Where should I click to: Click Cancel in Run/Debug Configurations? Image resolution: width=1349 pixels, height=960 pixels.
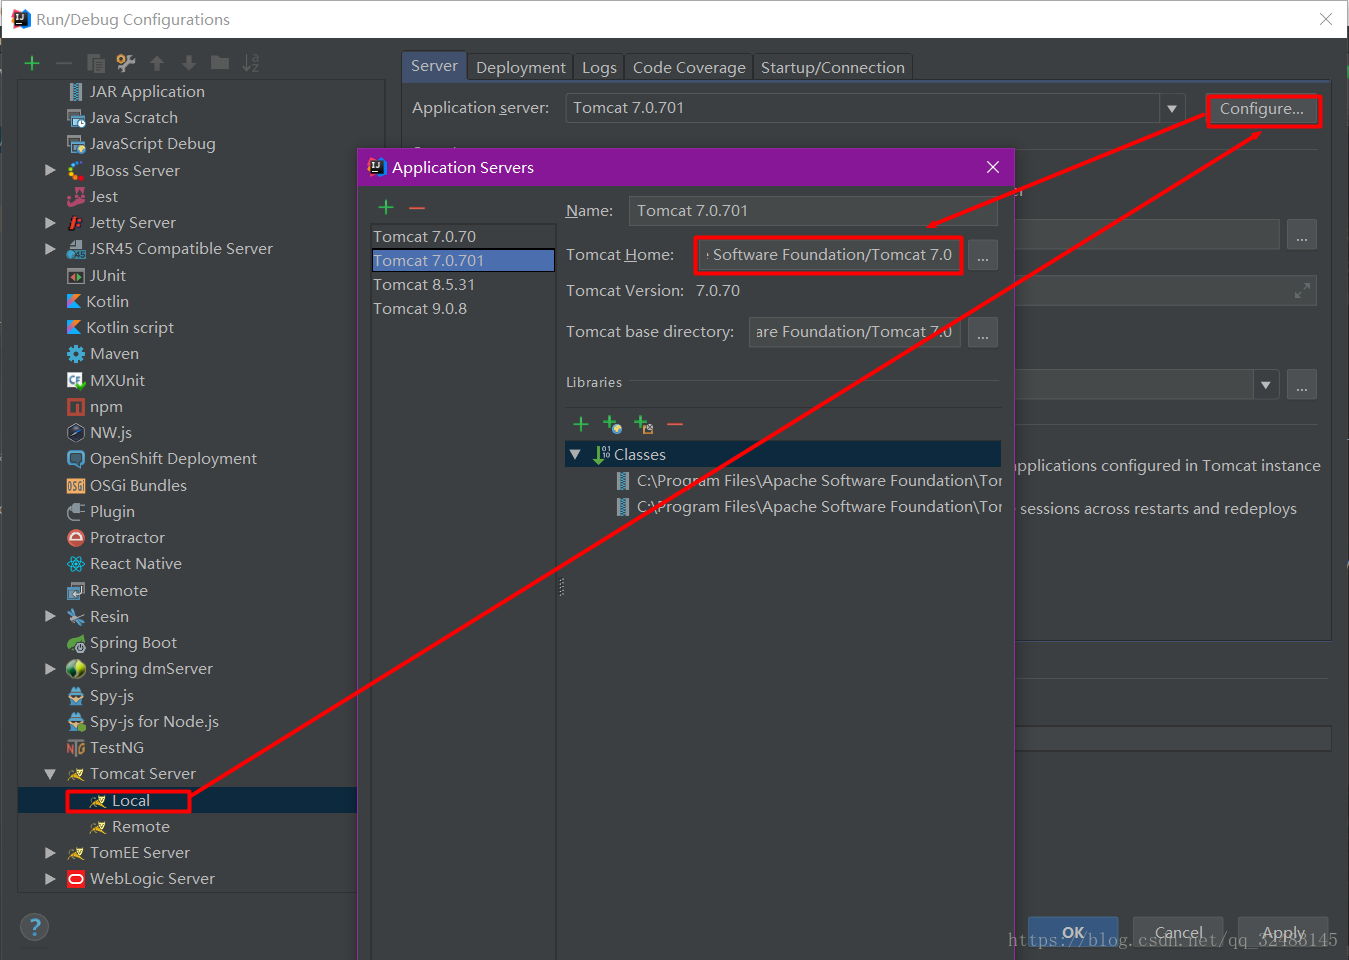pos(1178,932)
